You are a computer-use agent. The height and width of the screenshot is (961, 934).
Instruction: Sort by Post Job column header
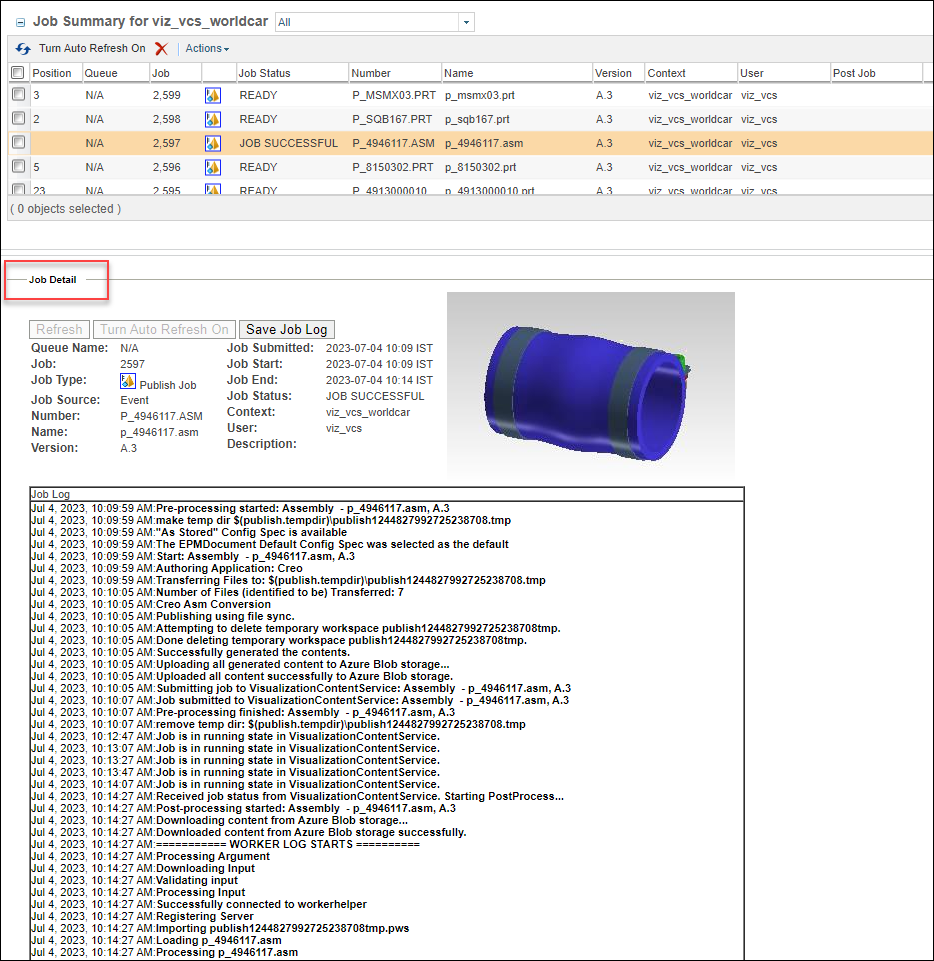click(854, 73)
